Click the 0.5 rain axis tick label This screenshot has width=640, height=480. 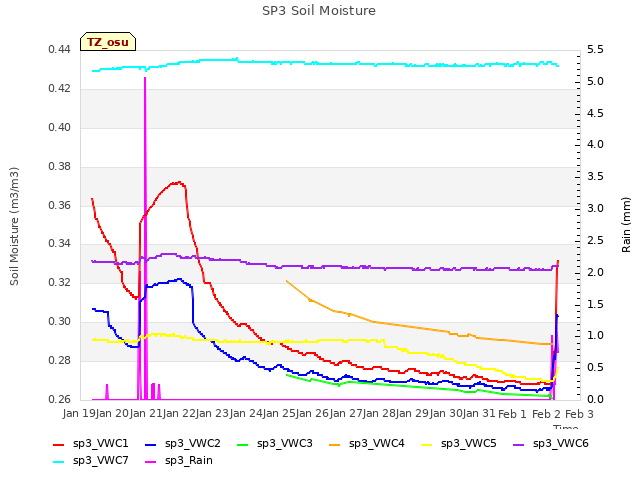(x=595, y=367)
